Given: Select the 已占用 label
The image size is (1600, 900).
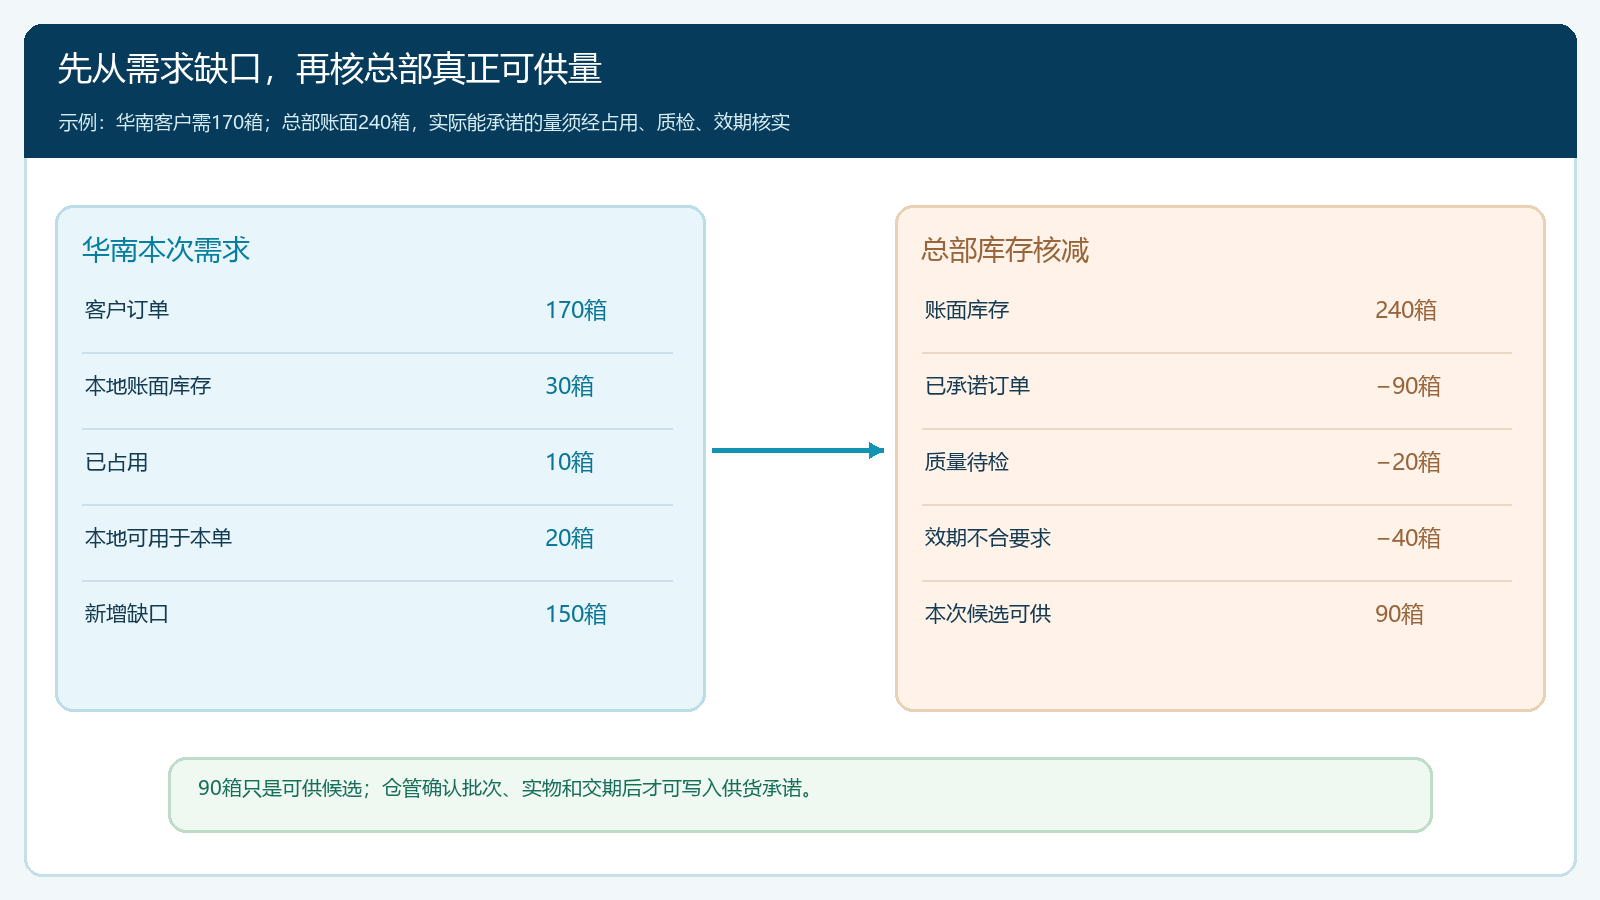Looking at the screenshot, I should 117,462.
